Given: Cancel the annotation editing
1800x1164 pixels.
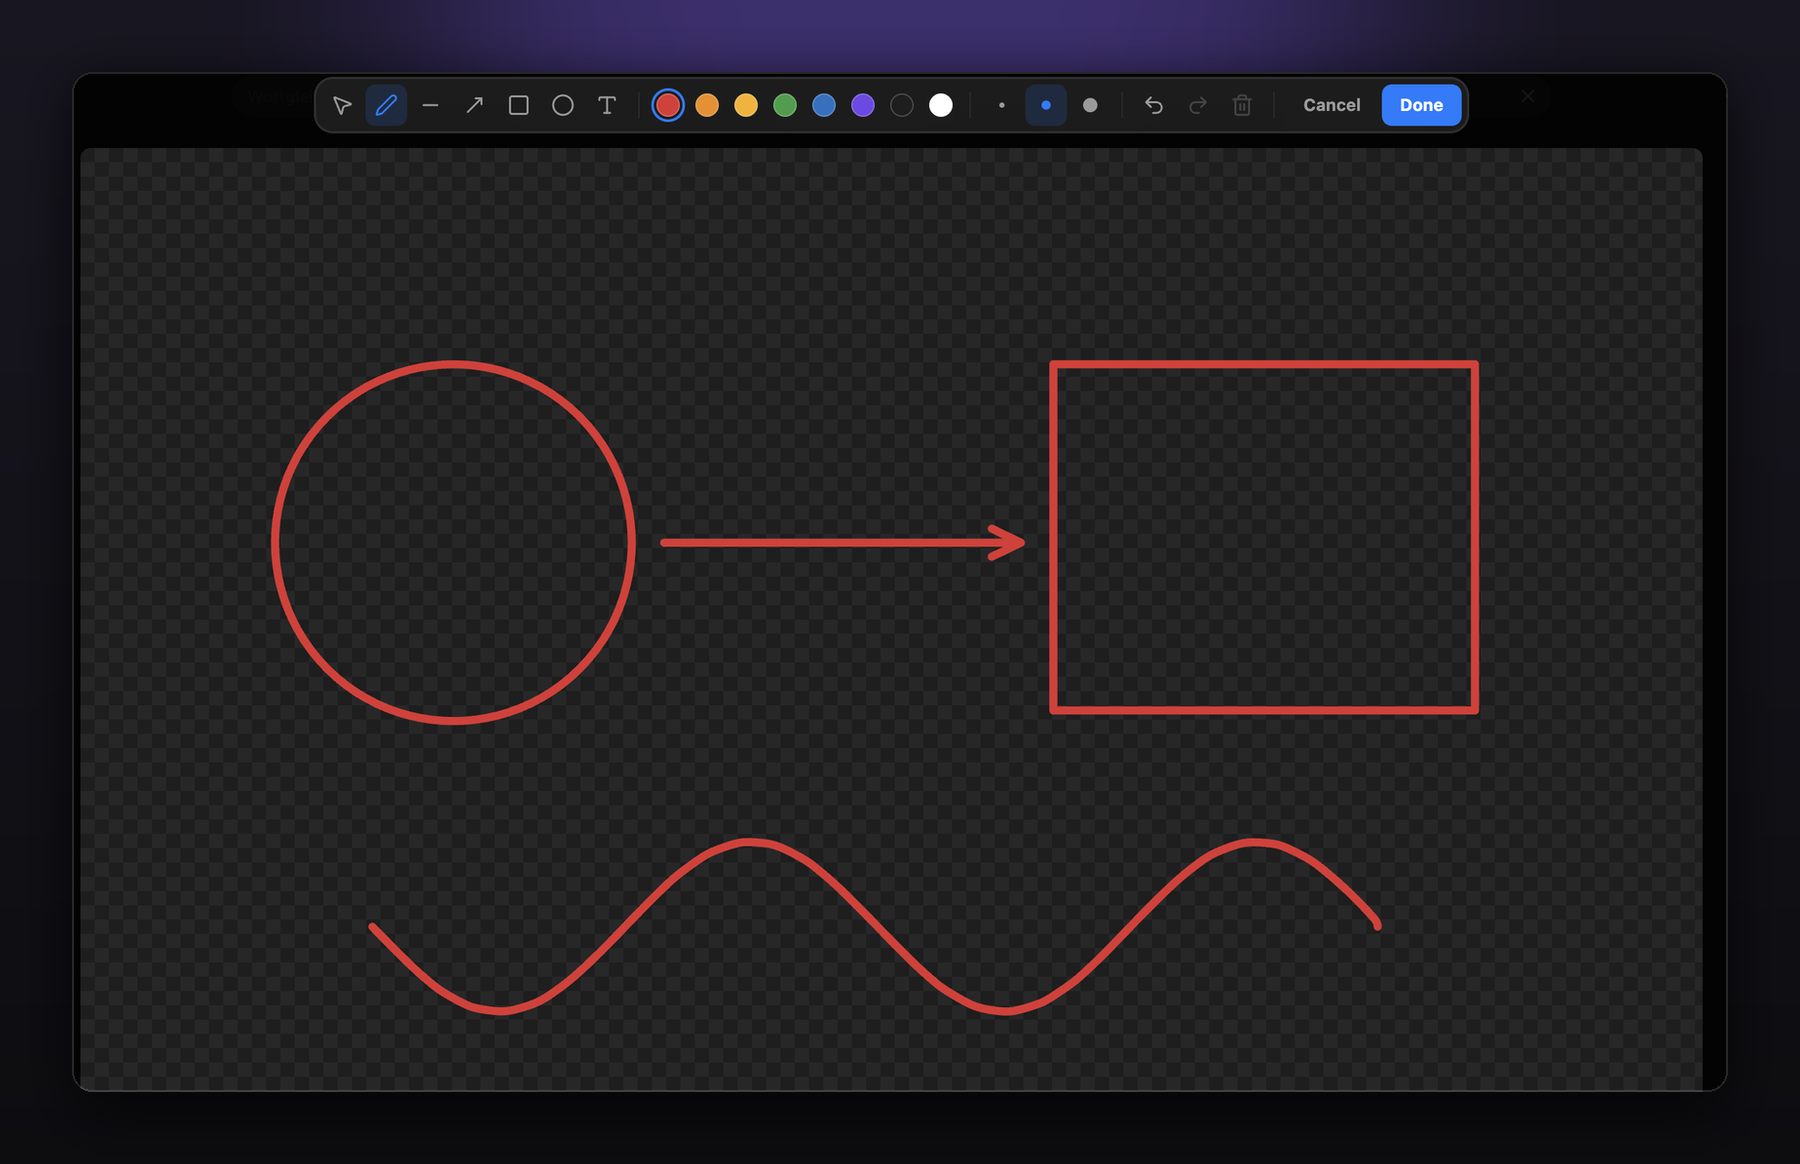Looking at the screenshot, I should (x=1331, y=105).
